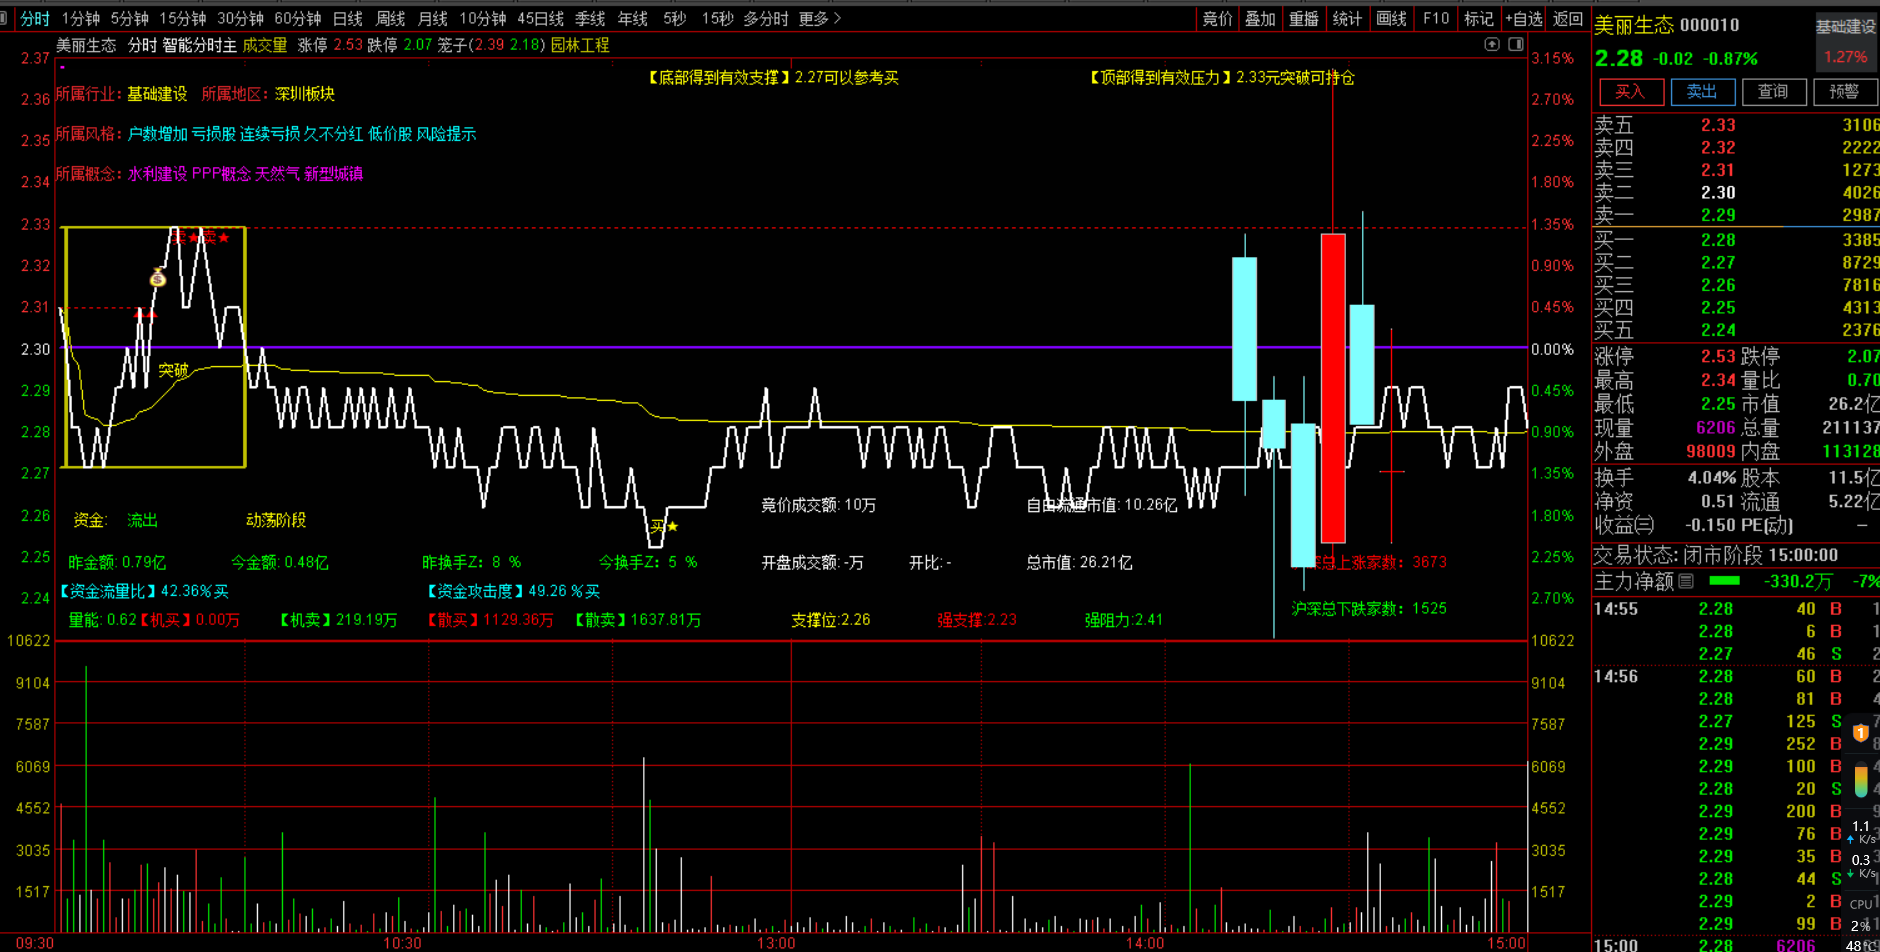Click the 标记 mark tool

tap(1478, 18)
